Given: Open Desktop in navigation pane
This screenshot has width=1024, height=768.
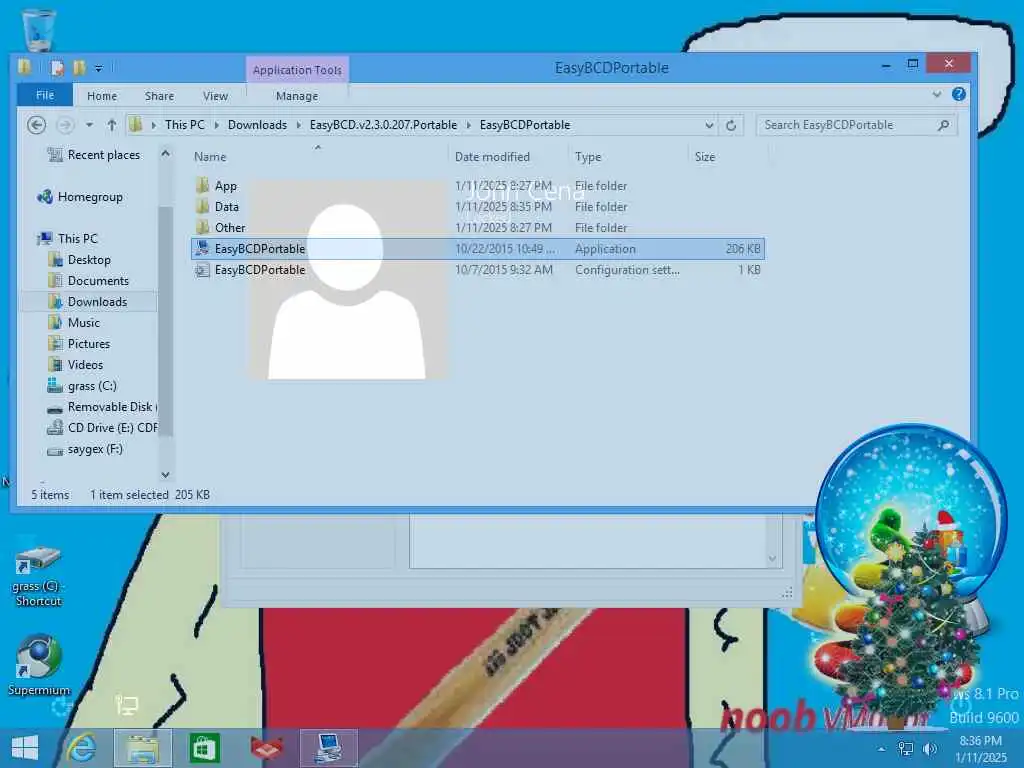Looking at the screenshot, I should [x=80, y=259].
